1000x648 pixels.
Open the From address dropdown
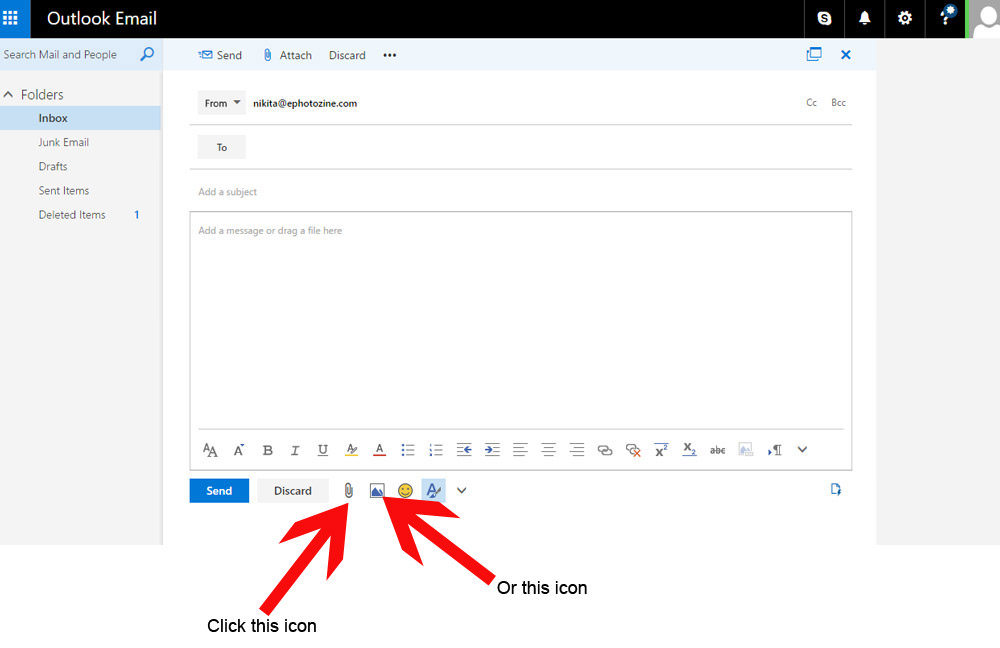click(221, 103)
